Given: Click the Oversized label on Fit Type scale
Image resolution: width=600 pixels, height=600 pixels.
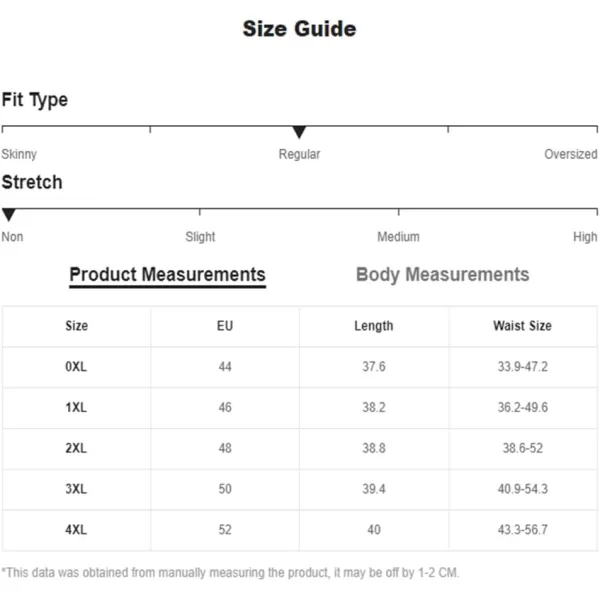Looking at the screenshot, I should (571, 154).
